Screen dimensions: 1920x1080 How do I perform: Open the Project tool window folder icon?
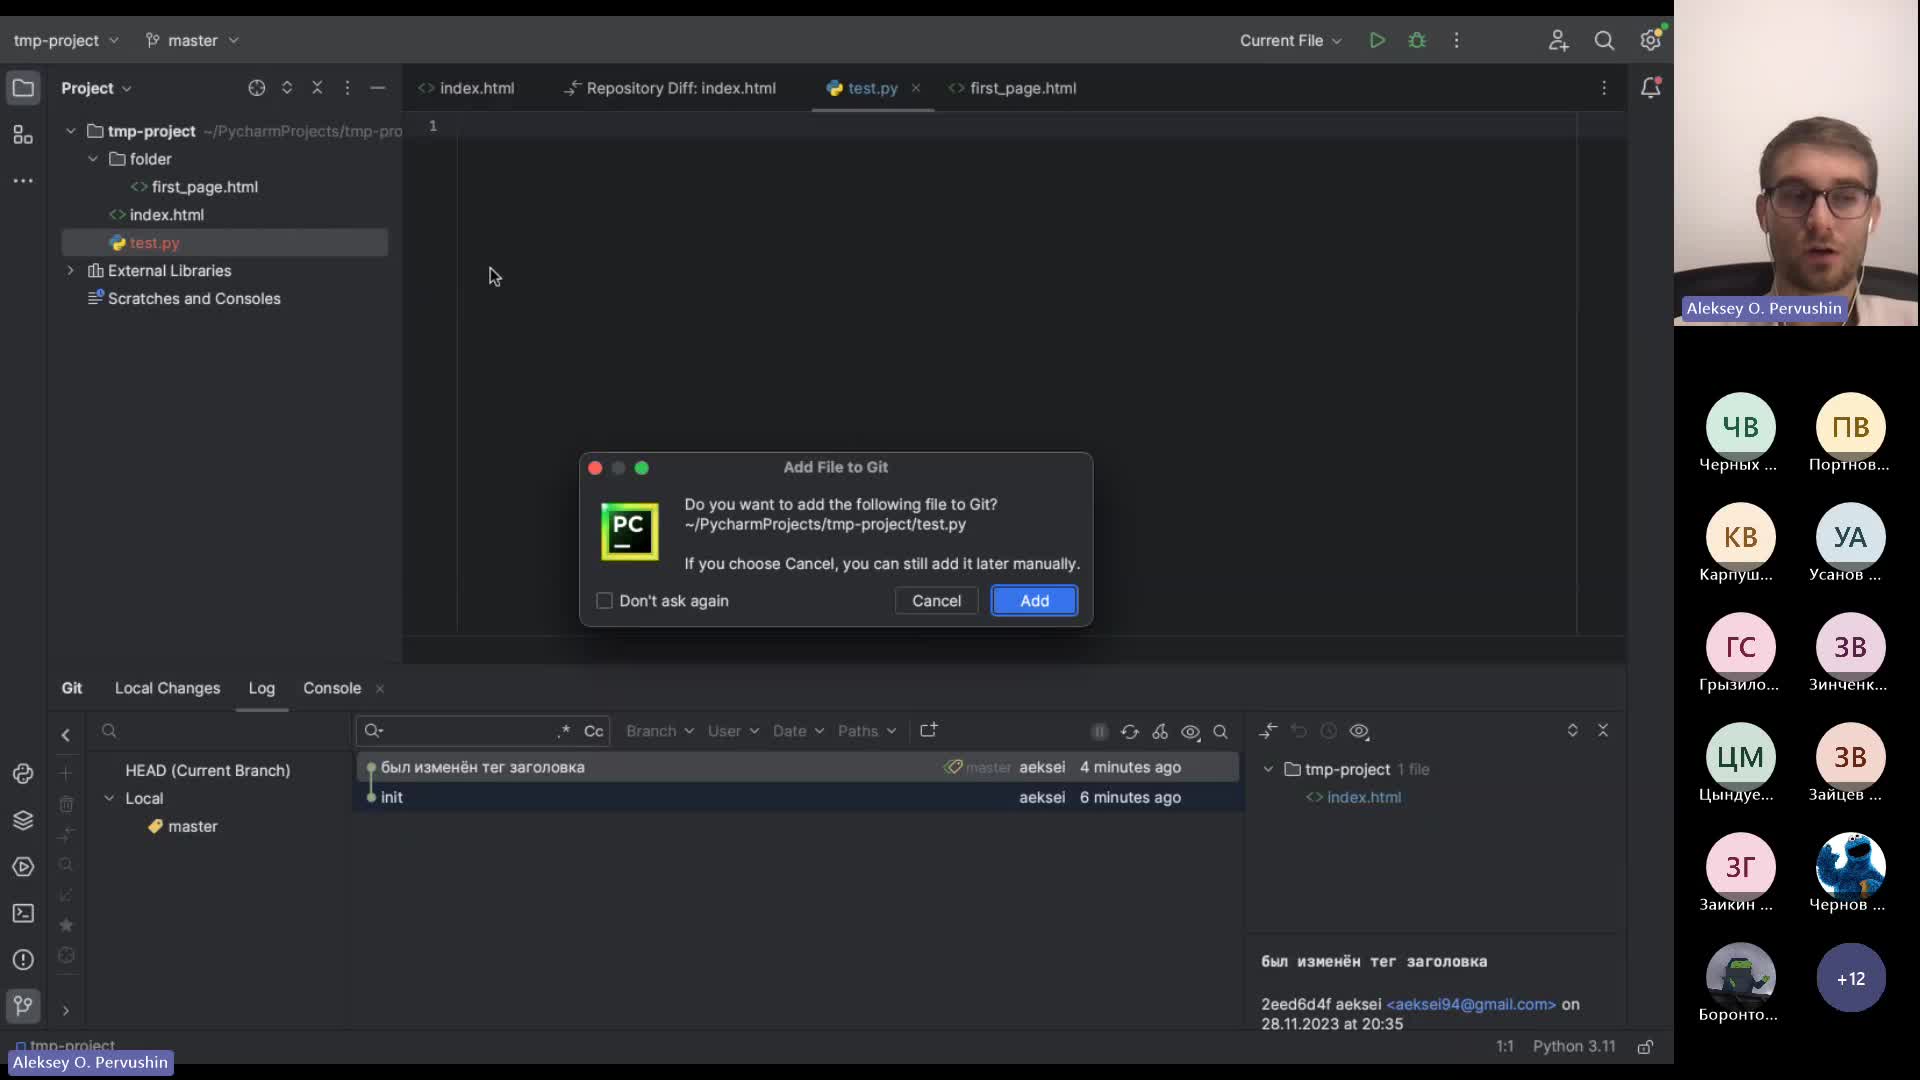coord(23,88)
